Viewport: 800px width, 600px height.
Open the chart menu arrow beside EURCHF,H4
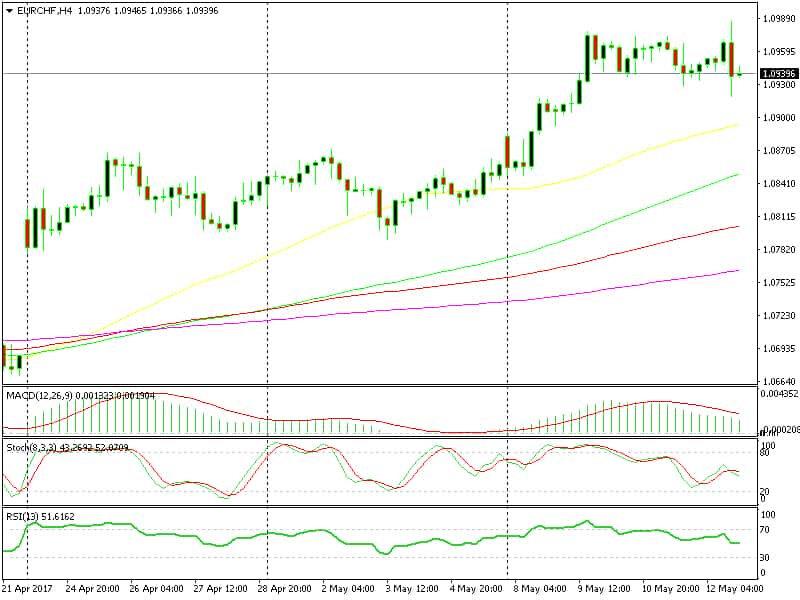[x=9, y=11]
